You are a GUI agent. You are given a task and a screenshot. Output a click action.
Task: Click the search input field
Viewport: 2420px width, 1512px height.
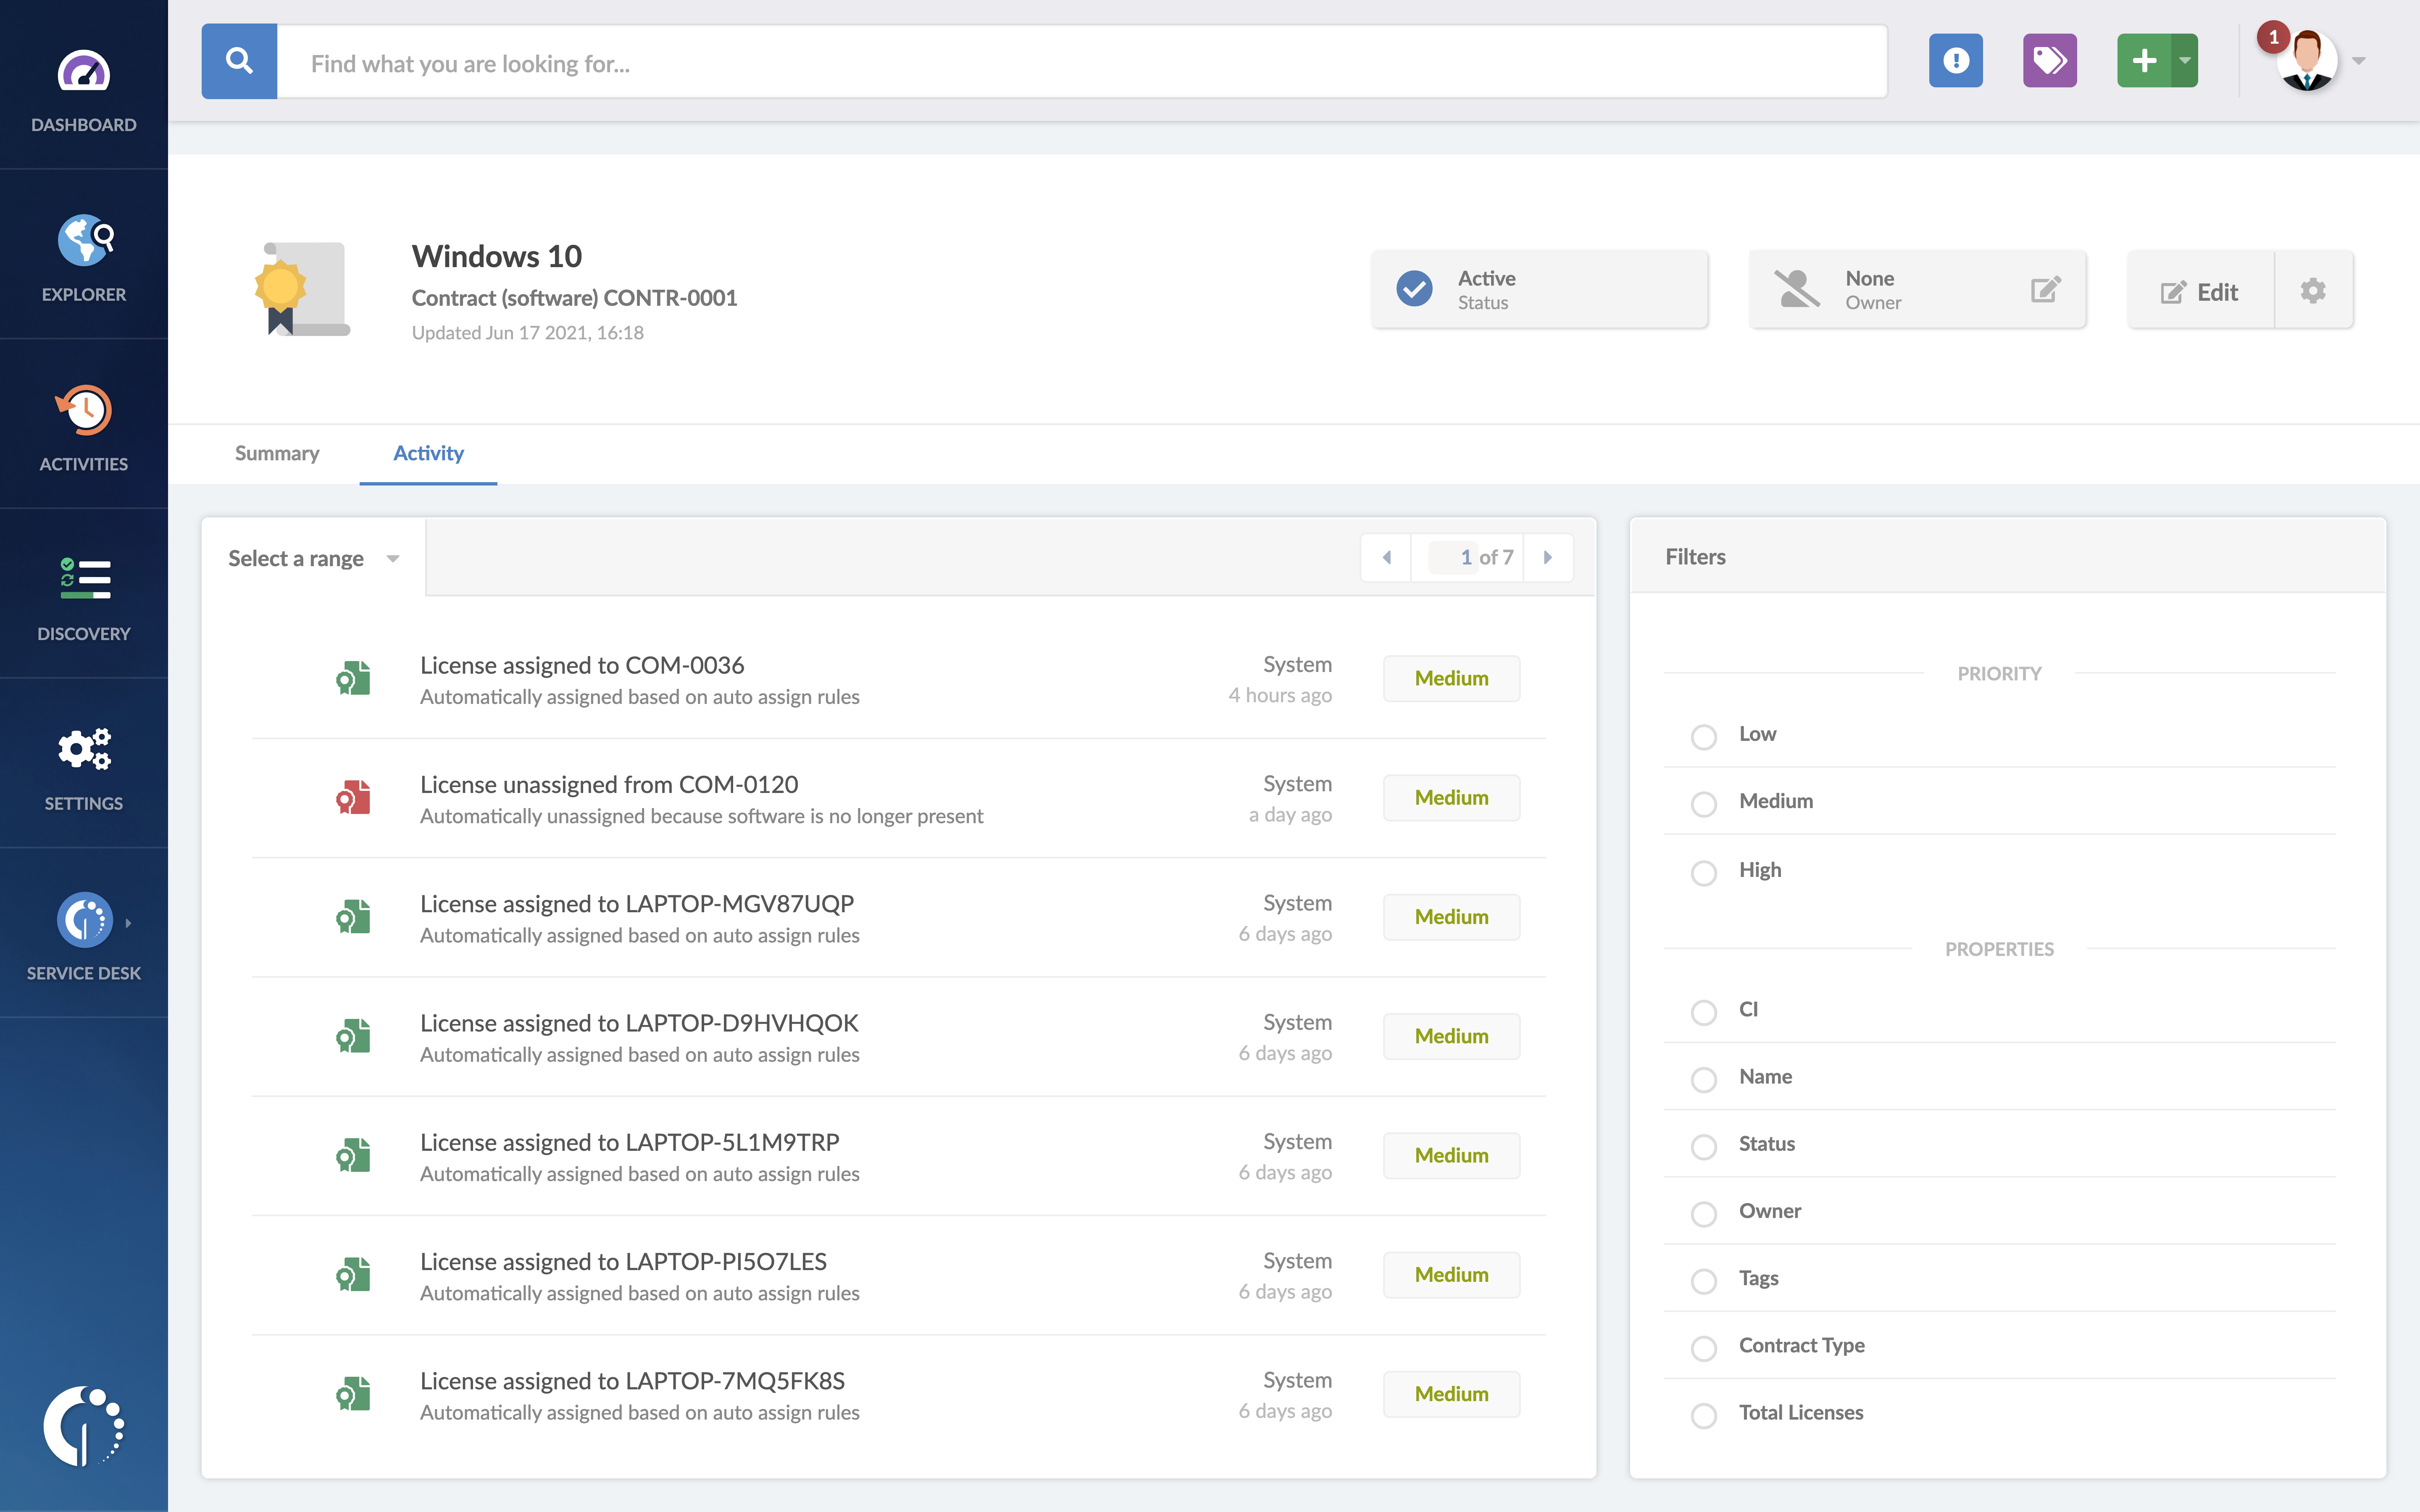(1080, 63)
